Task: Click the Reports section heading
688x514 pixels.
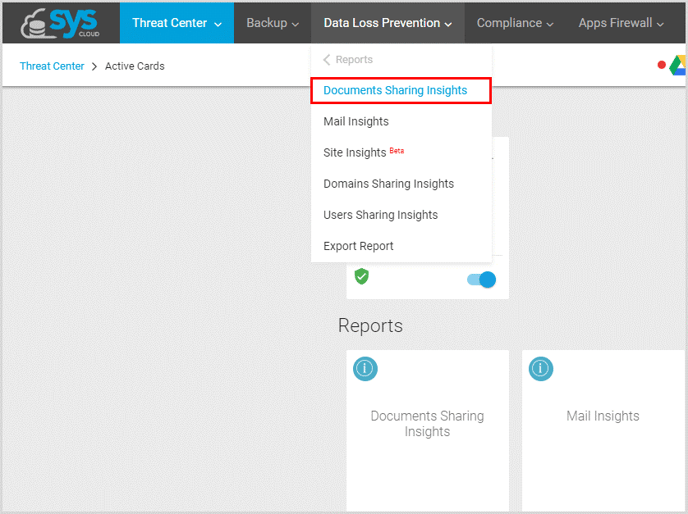Action: tap(370, 326)
